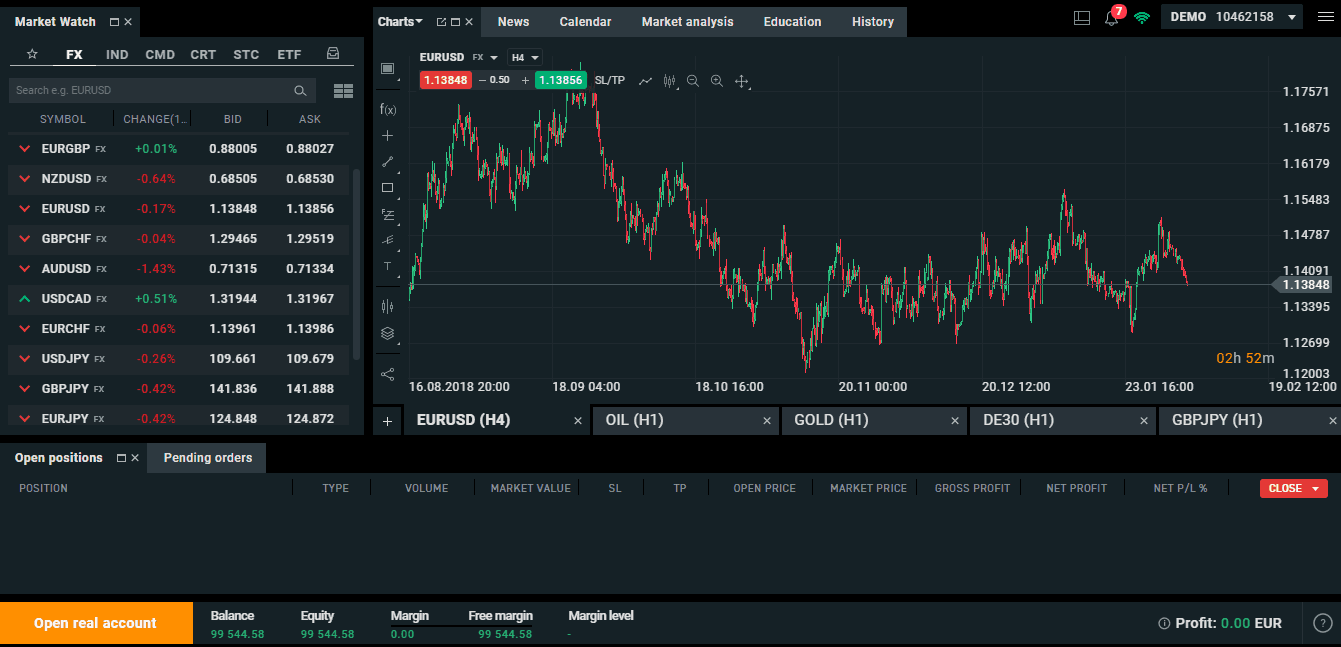This screenshot has width=1341, height=647.
Task: Expand the GBPJPY row arrow
Action: 24,389
